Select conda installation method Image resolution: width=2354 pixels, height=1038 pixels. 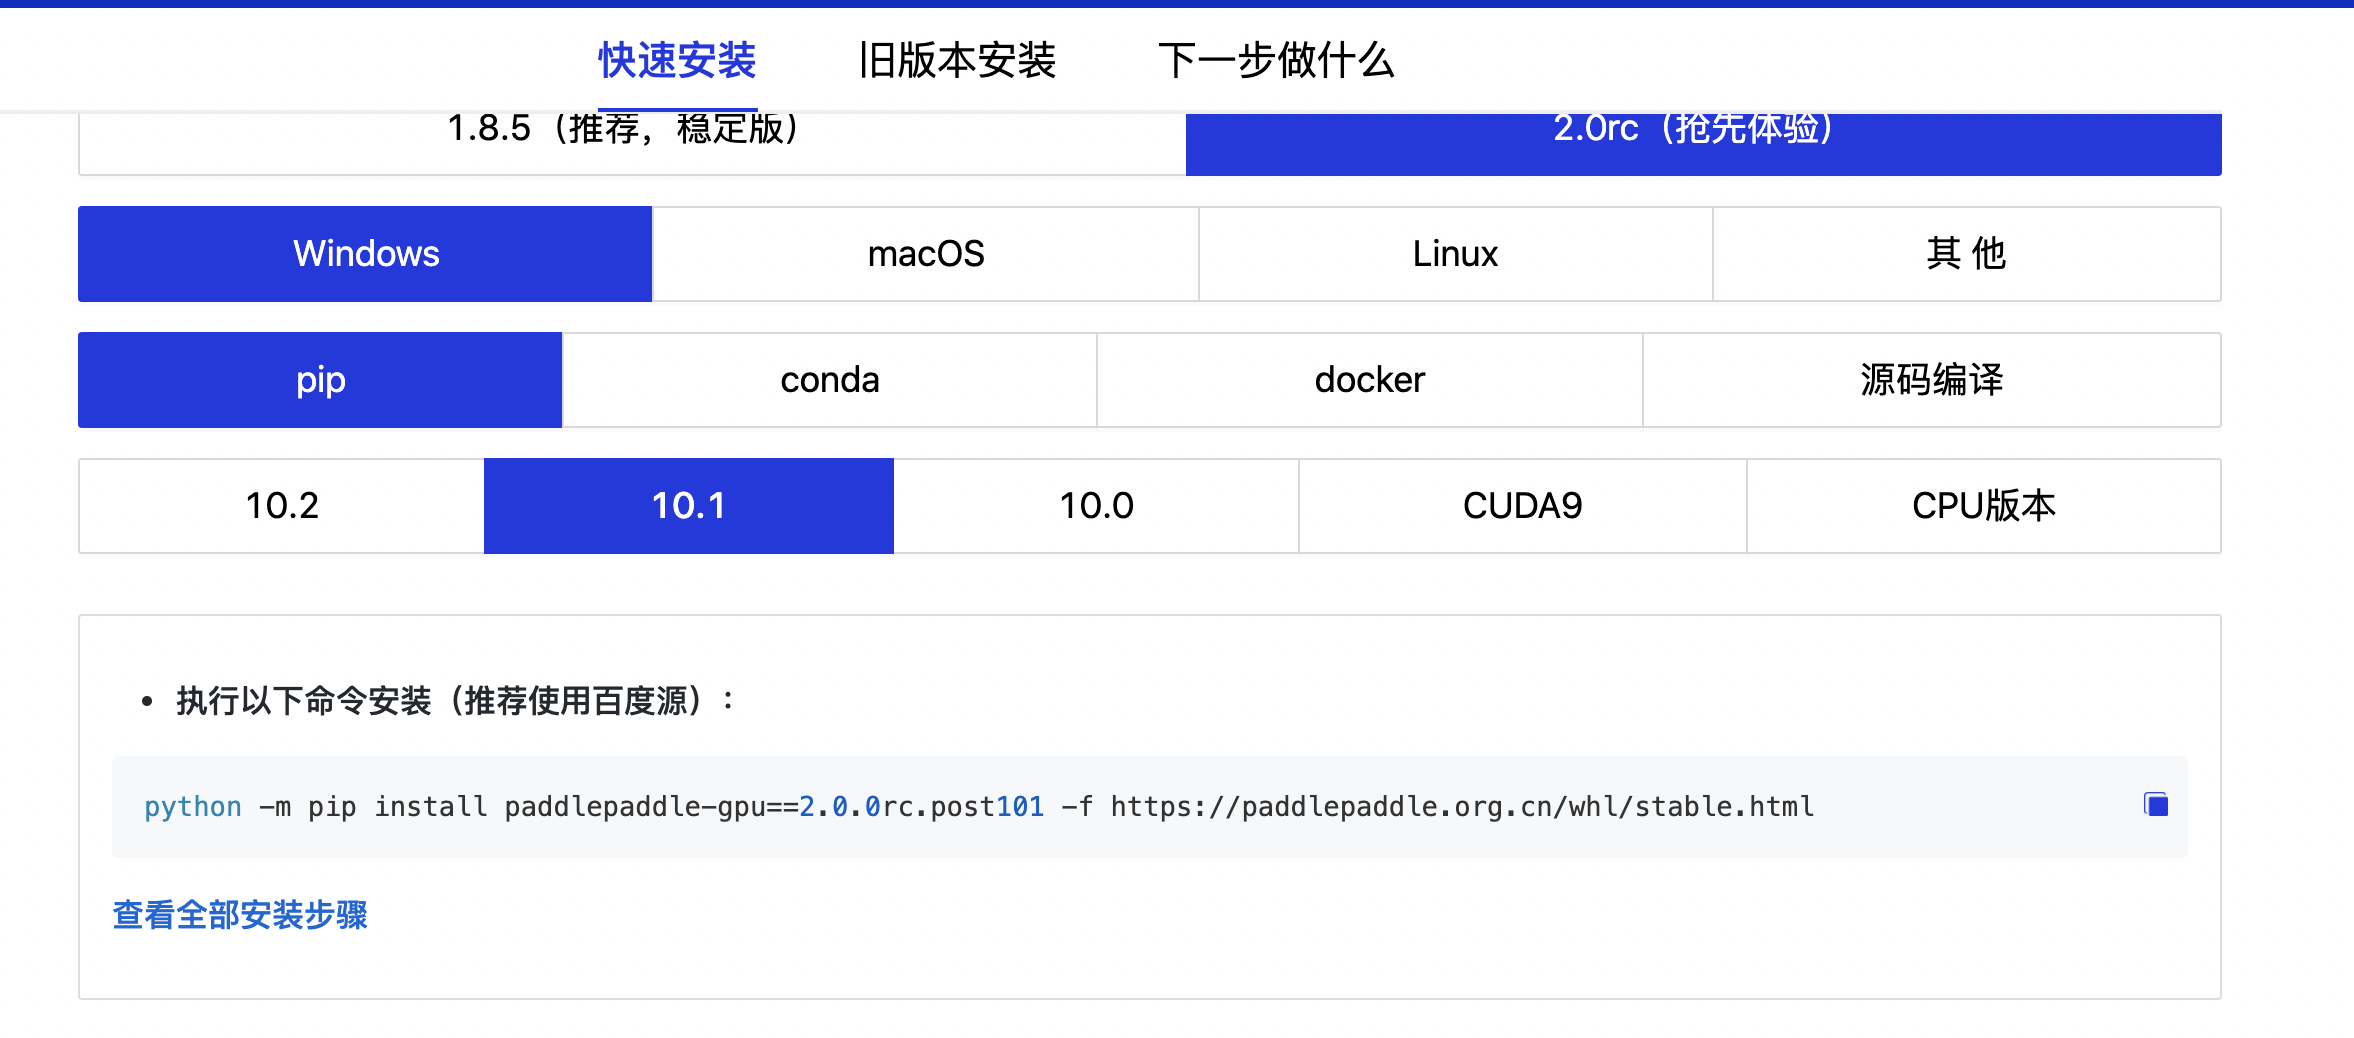(x=830, y=379)
